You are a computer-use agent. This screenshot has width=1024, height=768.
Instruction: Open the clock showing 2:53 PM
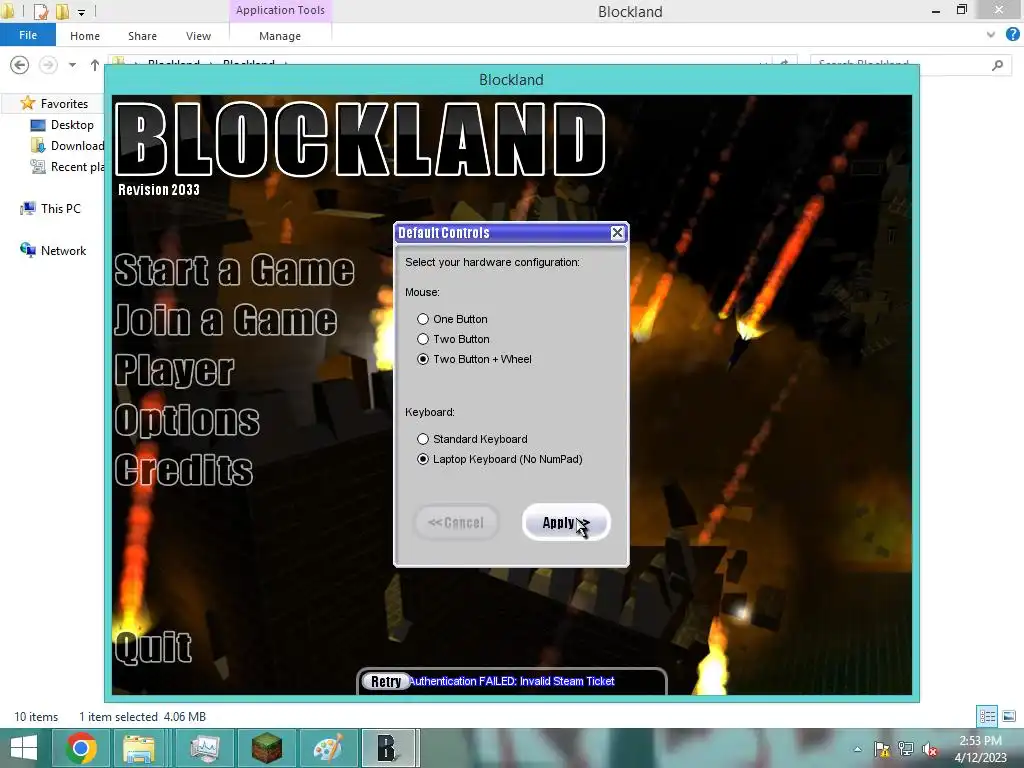pyautogui.click(x=980, y=749)
